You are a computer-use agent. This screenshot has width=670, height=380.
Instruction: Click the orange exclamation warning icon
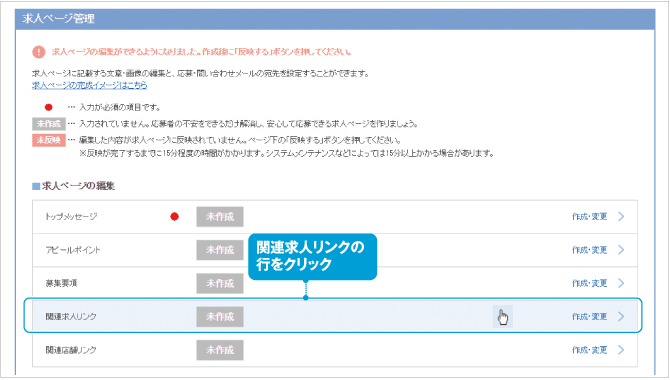[x=38, y=52]
